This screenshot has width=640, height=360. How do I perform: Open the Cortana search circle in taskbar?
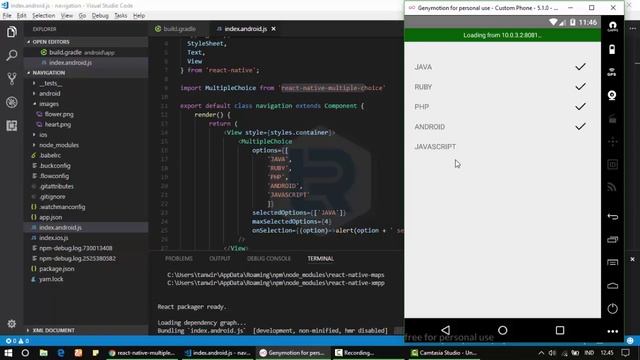coord(25,353)
